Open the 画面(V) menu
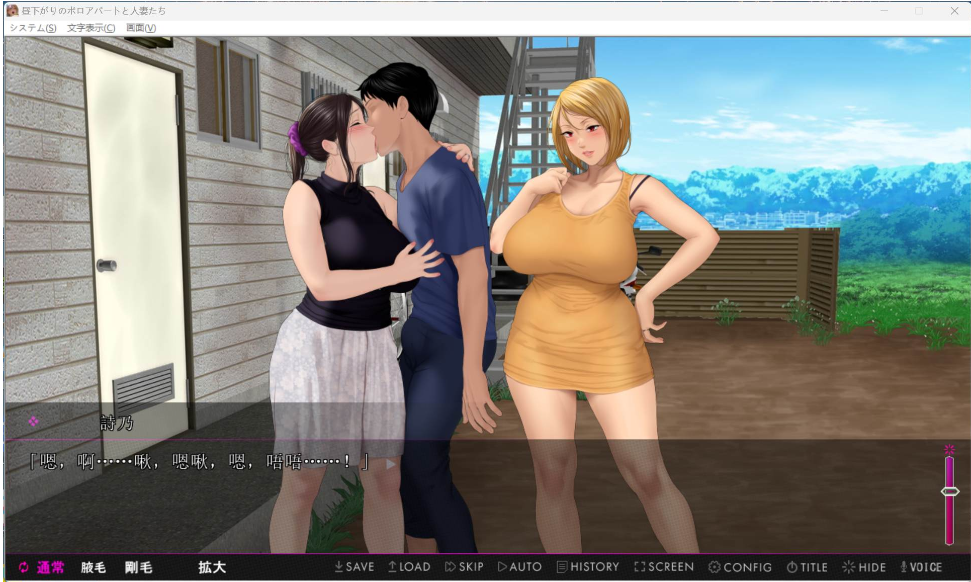 [x=141, y=28]
